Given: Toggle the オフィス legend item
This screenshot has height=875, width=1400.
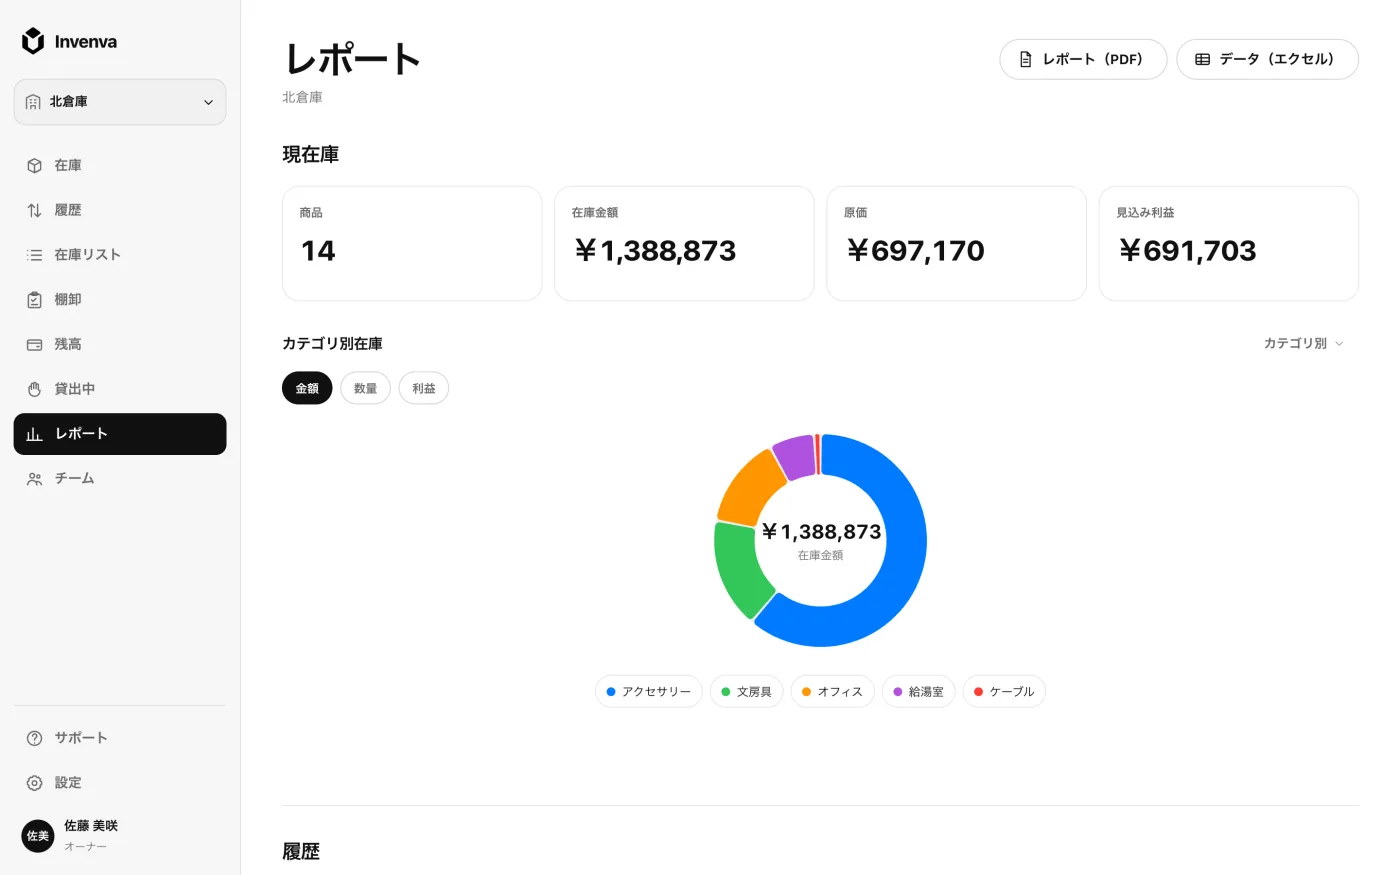Looking at the screenshot, I should pyautogui.click(x=832, y=692).
